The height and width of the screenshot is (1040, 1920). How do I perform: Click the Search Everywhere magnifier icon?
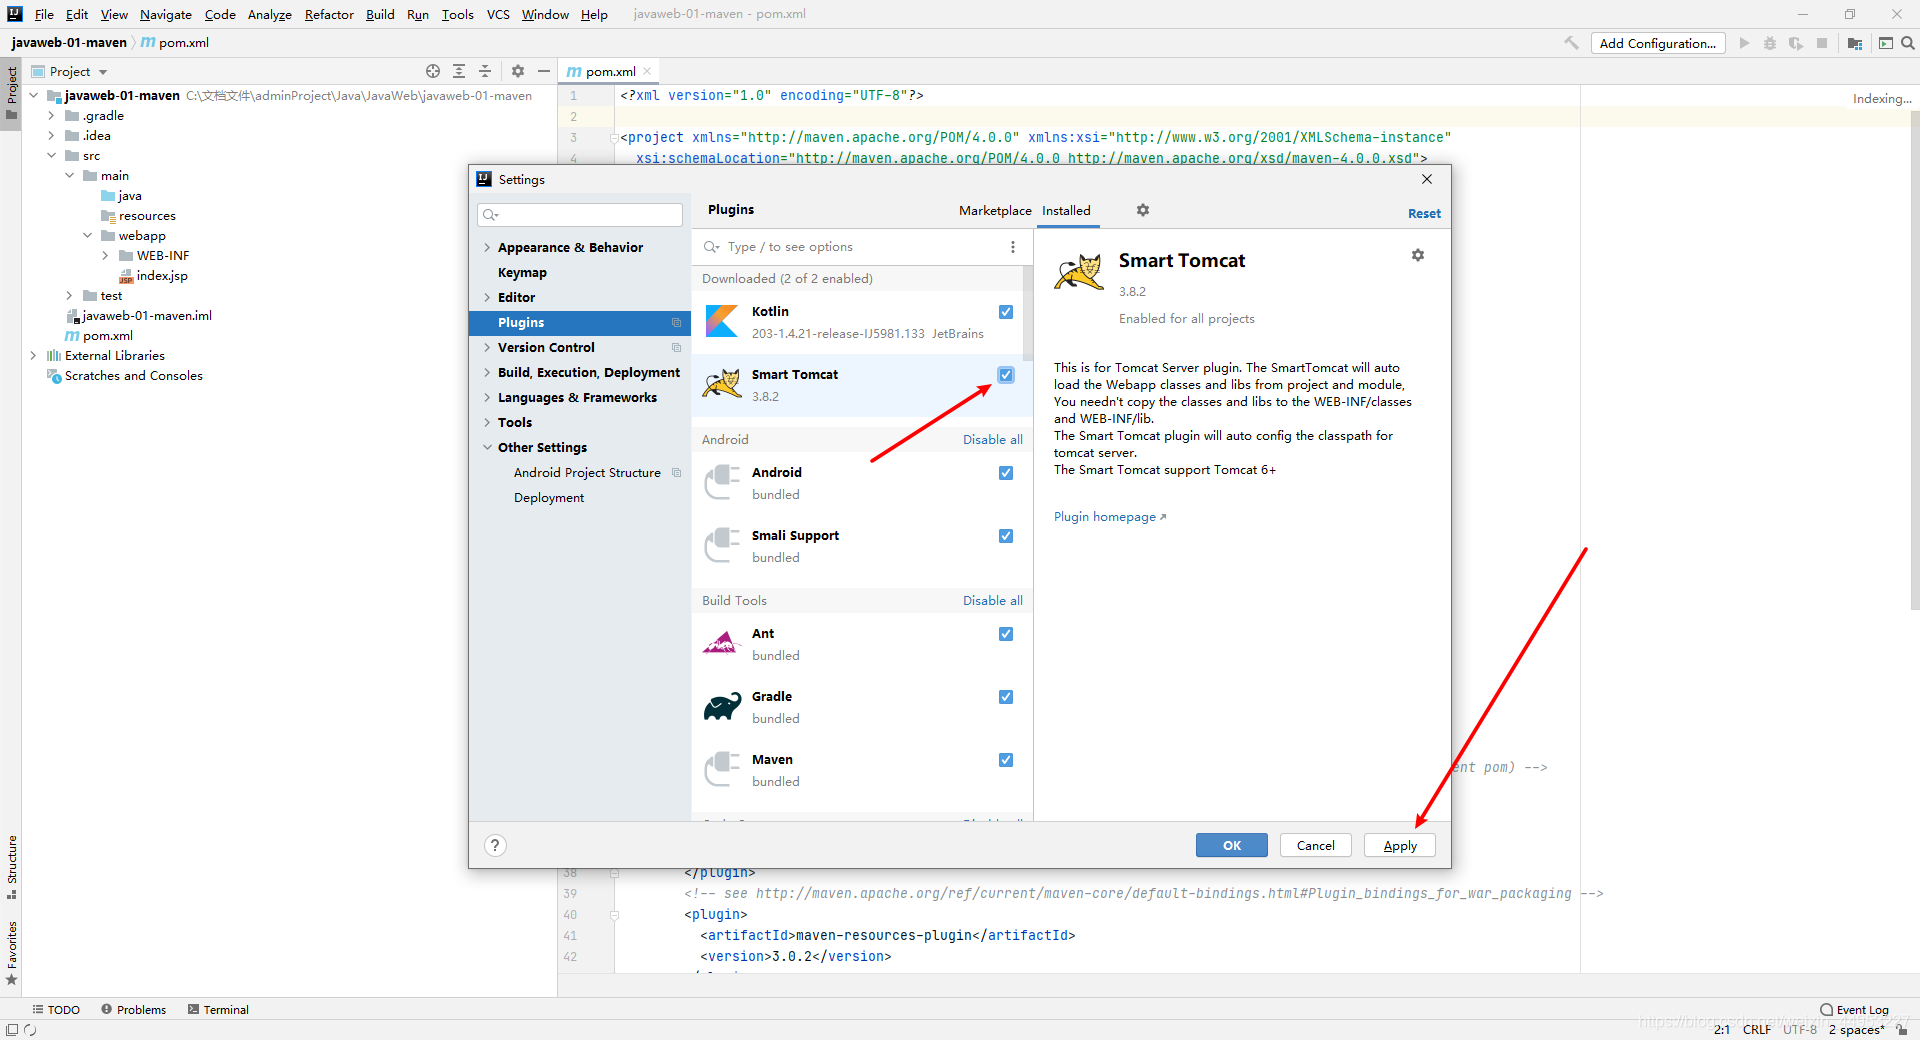1907,43
